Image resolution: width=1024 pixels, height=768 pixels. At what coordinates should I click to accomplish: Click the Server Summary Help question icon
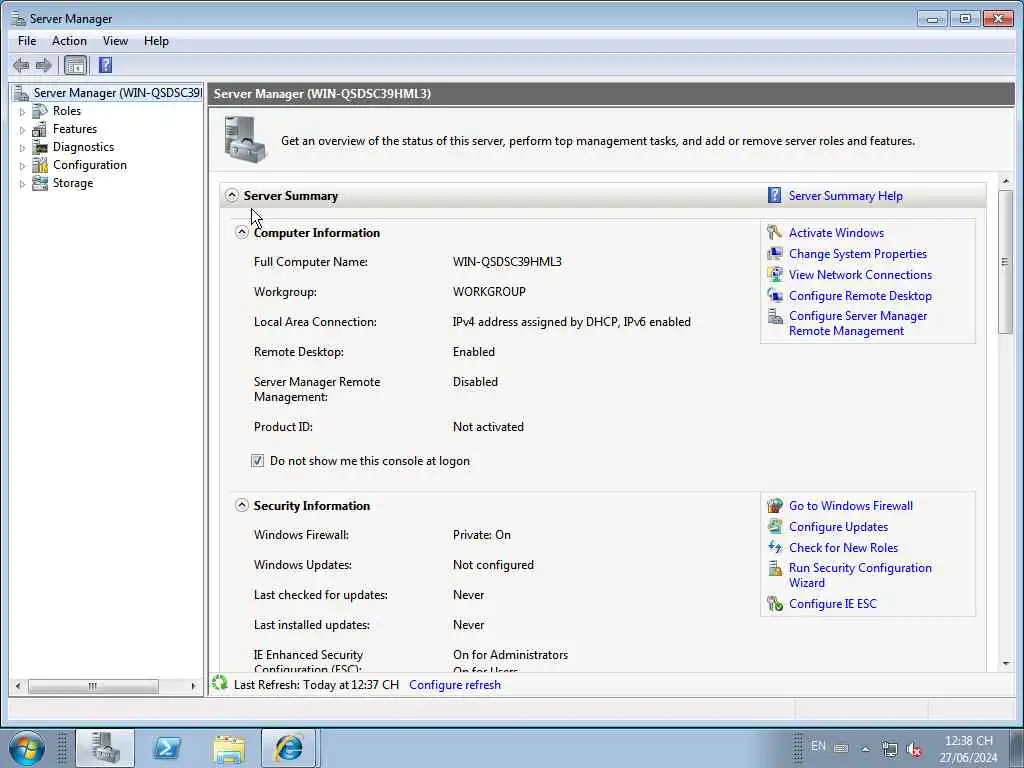(x=775, y=195)
